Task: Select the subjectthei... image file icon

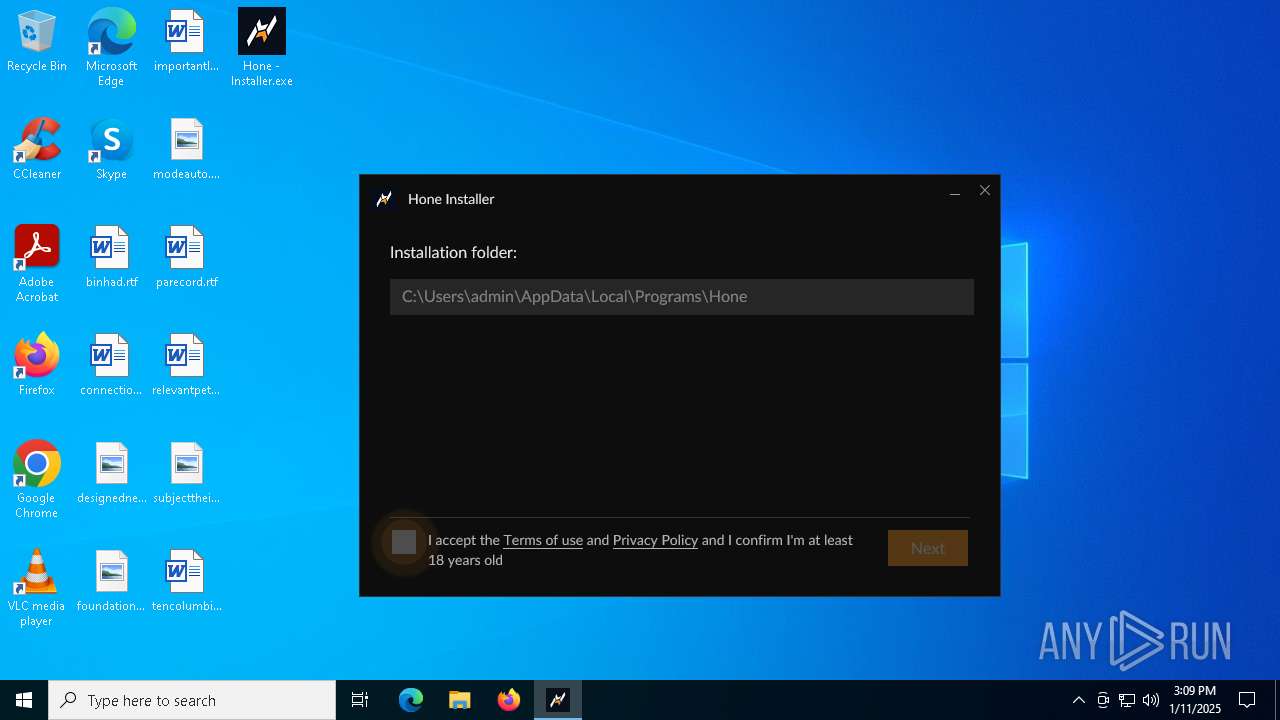Action: coord(186,474)
